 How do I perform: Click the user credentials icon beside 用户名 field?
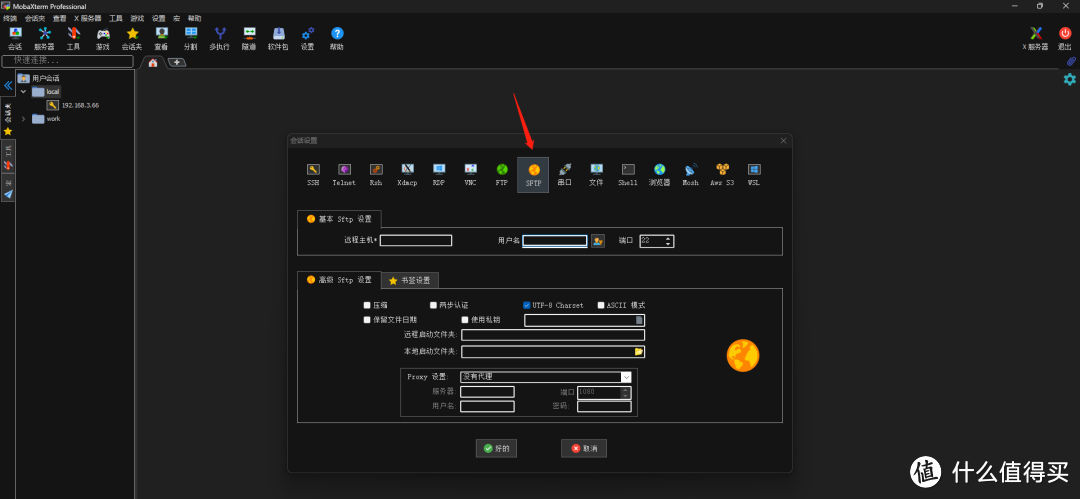tap(598, 241)
